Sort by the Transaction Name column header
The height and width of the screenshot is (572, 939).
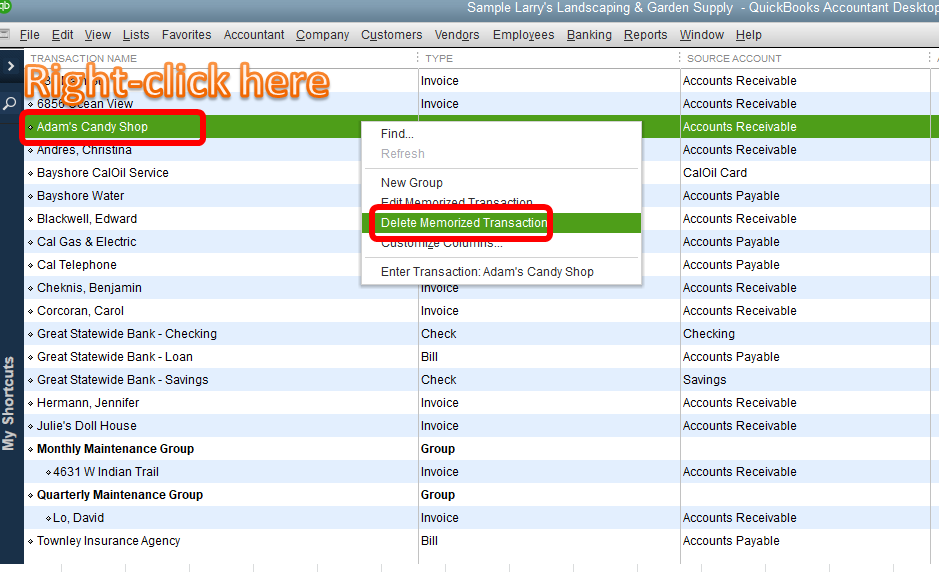84,58
